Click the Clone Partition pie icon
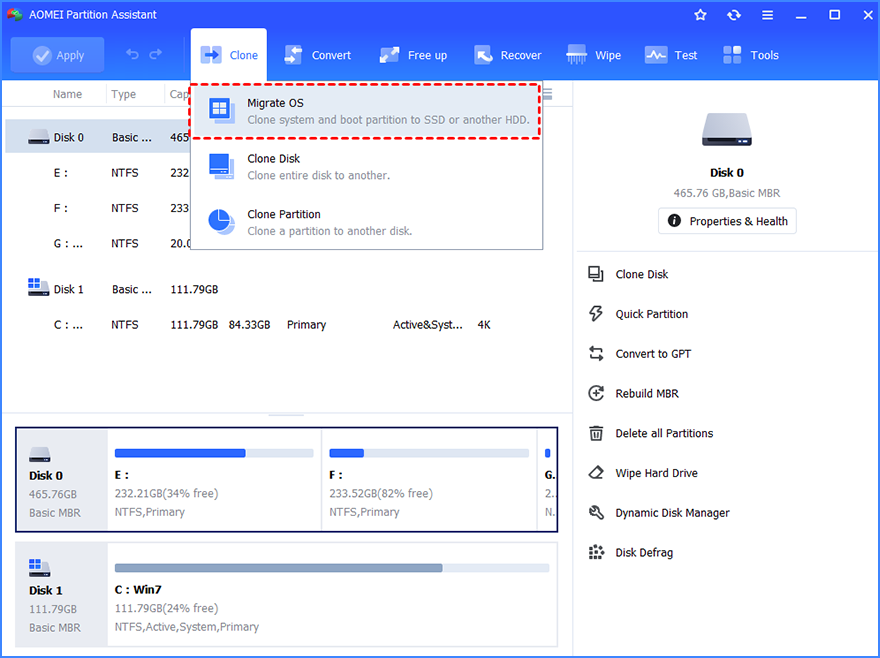This screenshot has height=658, width=880. [x=221, y=222]
